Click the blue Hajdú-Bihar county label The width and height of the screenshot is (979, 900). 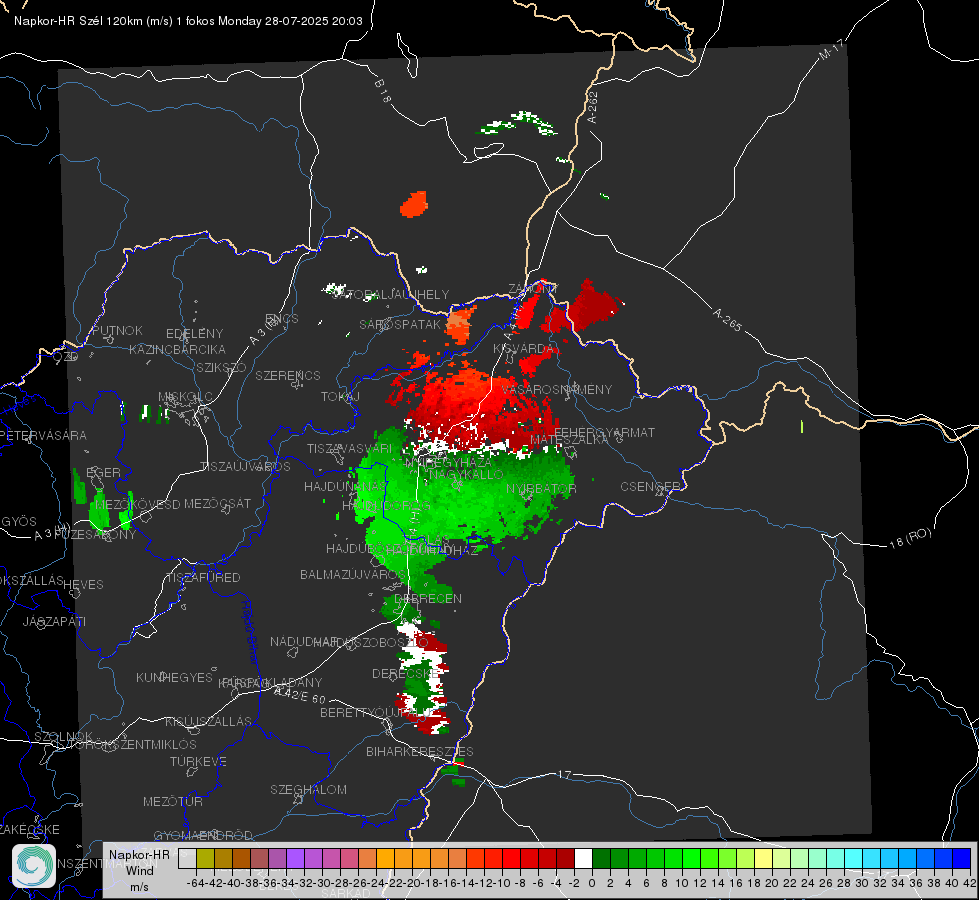click(x=249, y=631)
